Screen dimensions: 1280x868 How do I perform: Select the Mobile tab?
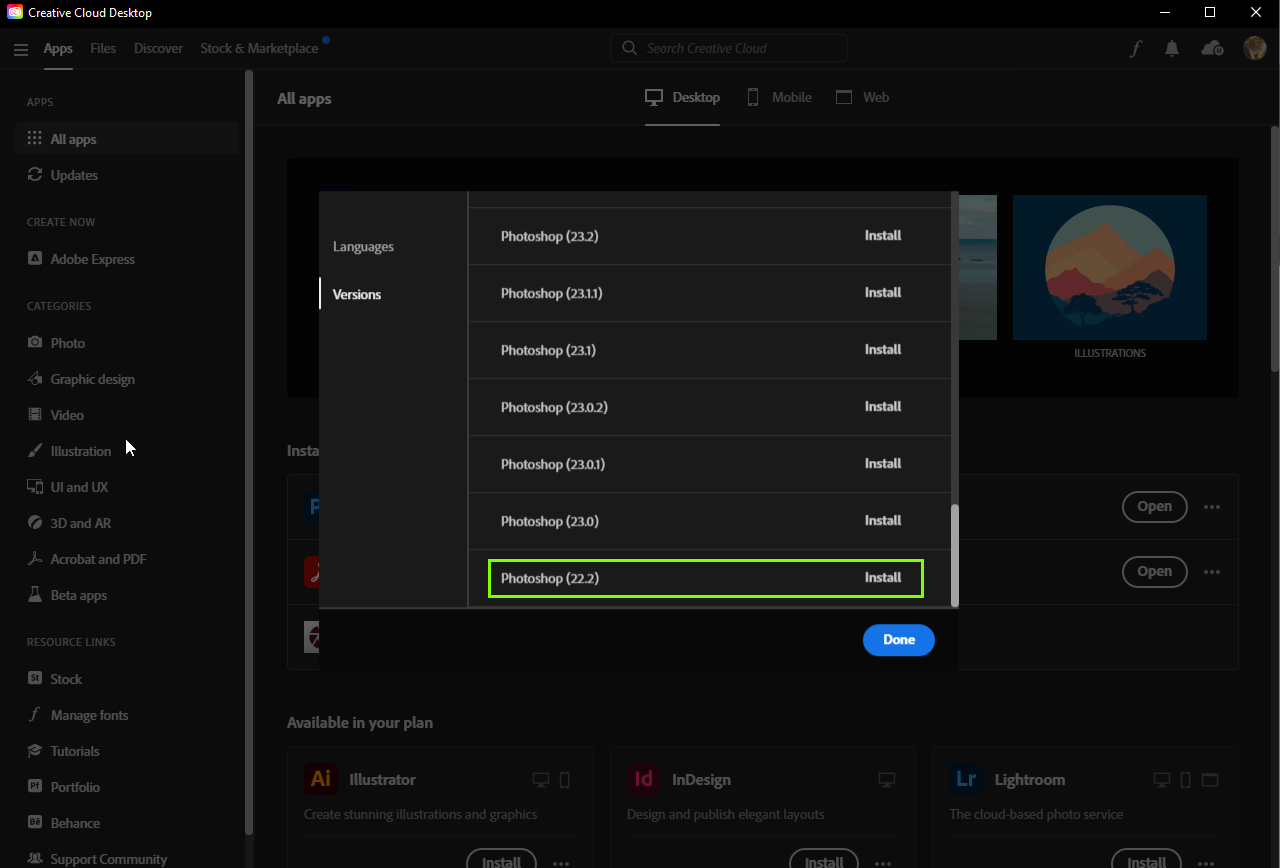[x=779, y=97]
